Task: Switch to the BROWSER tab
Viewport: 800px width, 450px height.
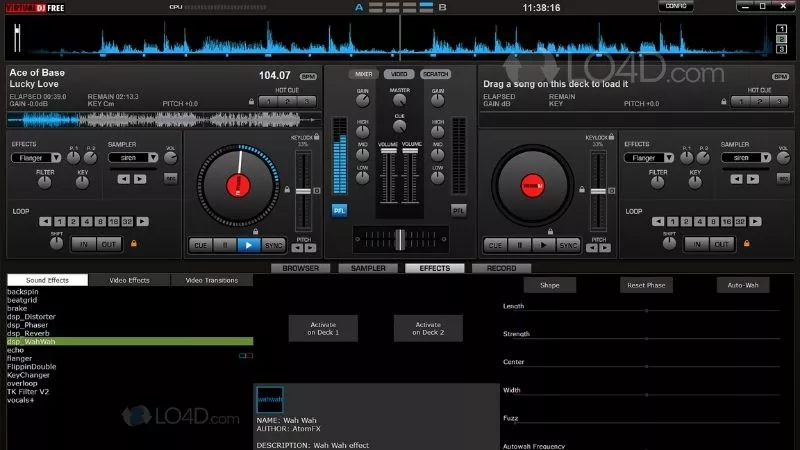Action: 301,268
